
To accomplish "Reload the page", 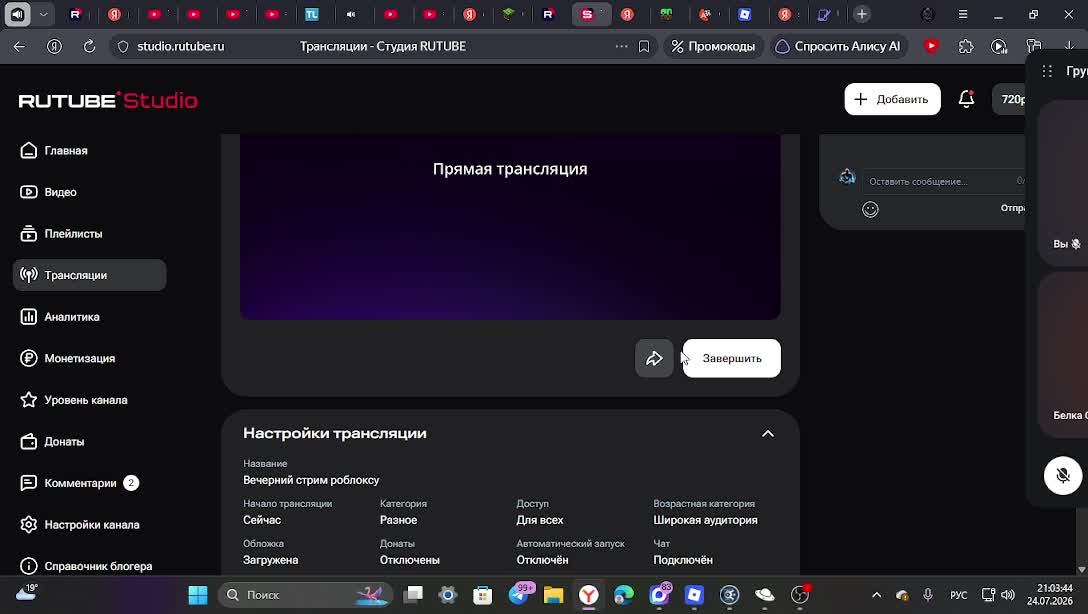I will pyautogui.click(x=90, y=46).
